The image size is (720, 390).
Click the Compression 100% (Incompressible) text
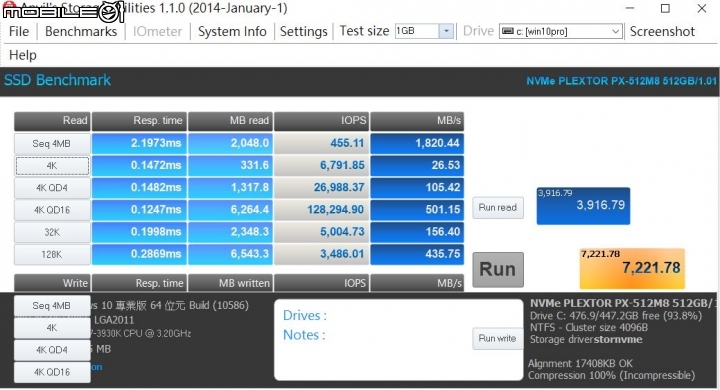pyautogui.click(x=612, y=375)
